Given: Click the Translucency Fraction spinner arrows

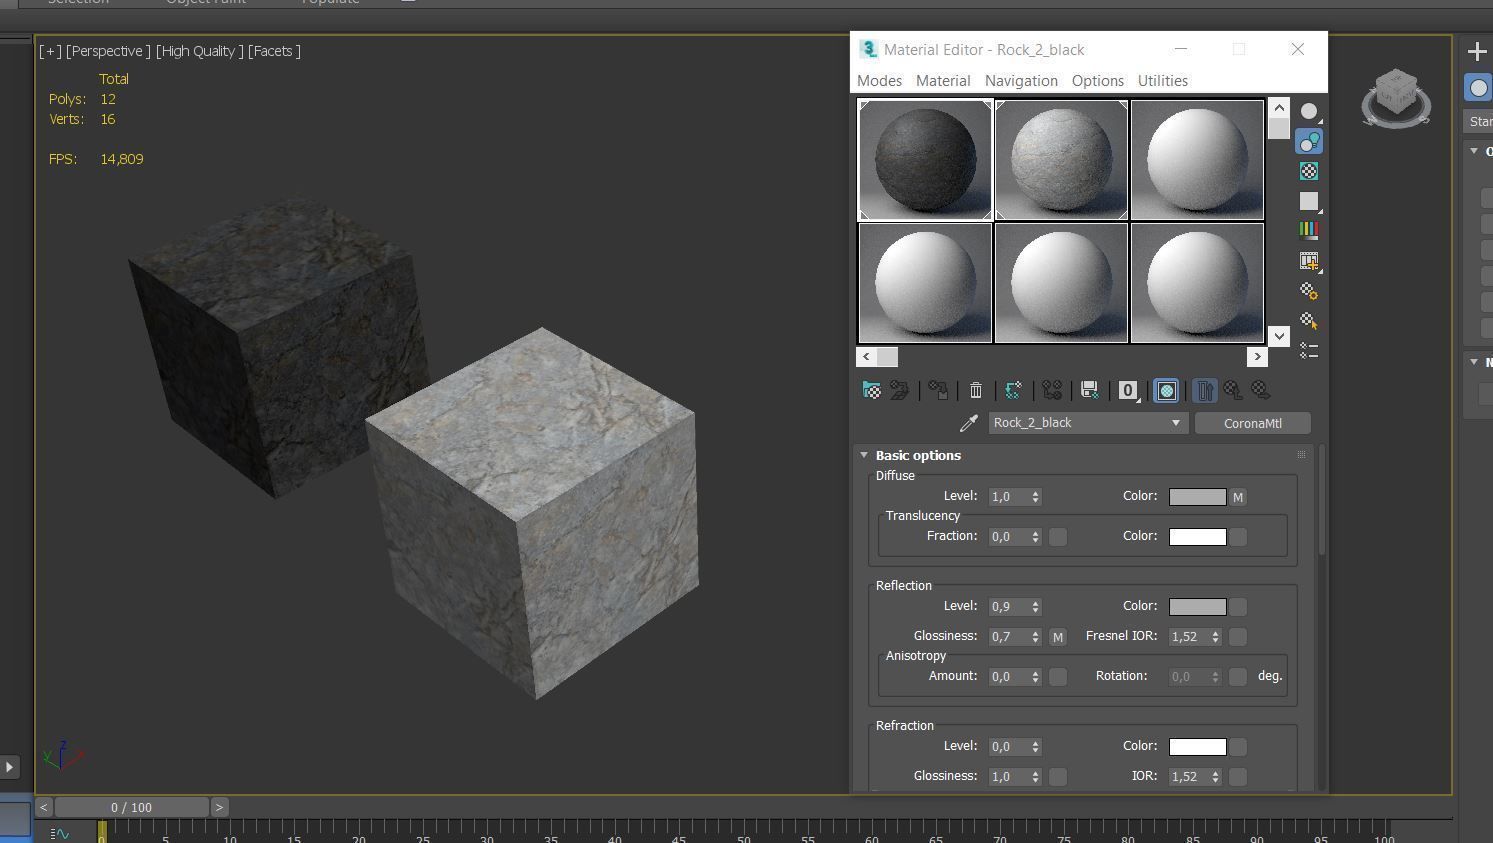Looking at the screenshot, I should coord(1035,537).
